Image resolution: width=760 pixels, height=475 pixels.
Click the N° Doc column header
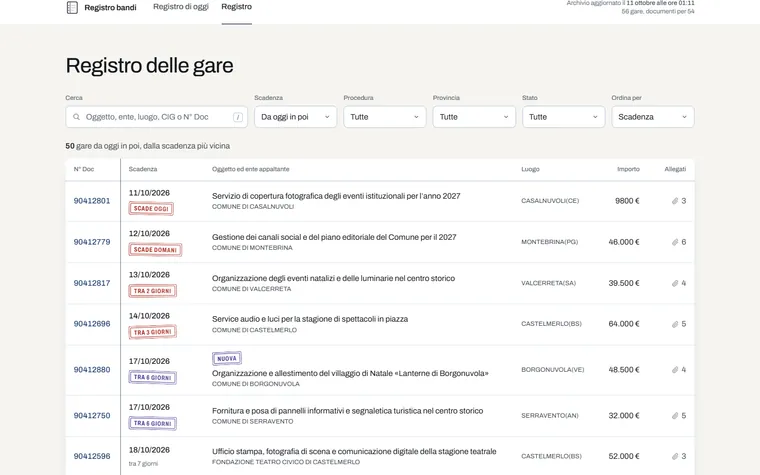(84, 169)
